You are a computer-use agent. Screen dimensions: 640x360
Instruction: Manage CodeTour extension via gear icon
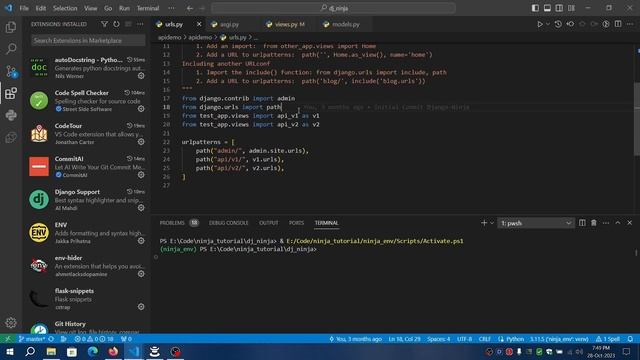141,142
